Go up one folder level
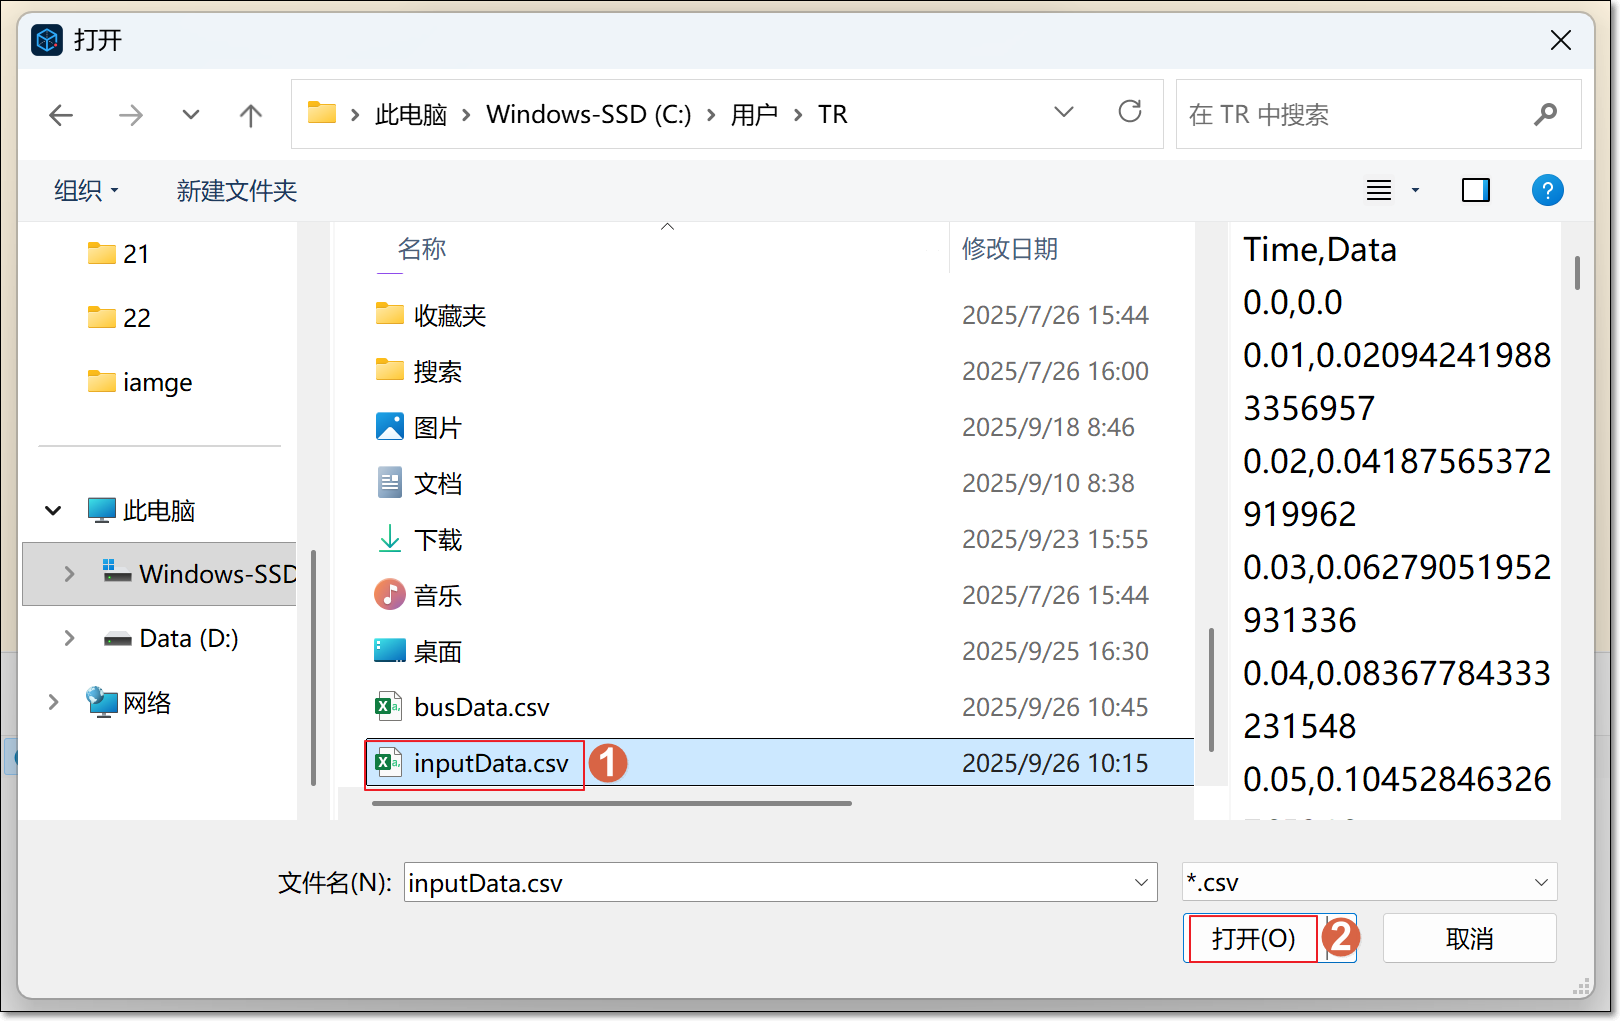 (x=251, y=115)
